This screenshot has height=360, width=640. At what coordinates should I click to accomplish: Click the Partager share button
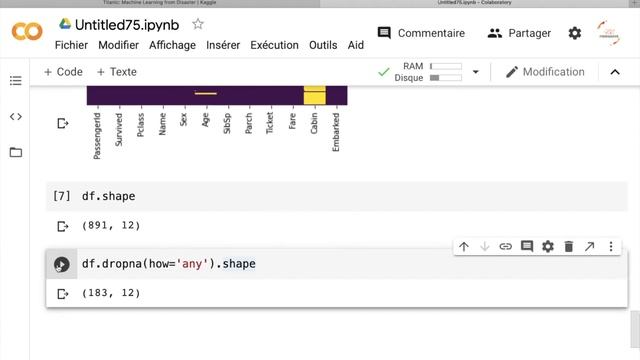519,33
